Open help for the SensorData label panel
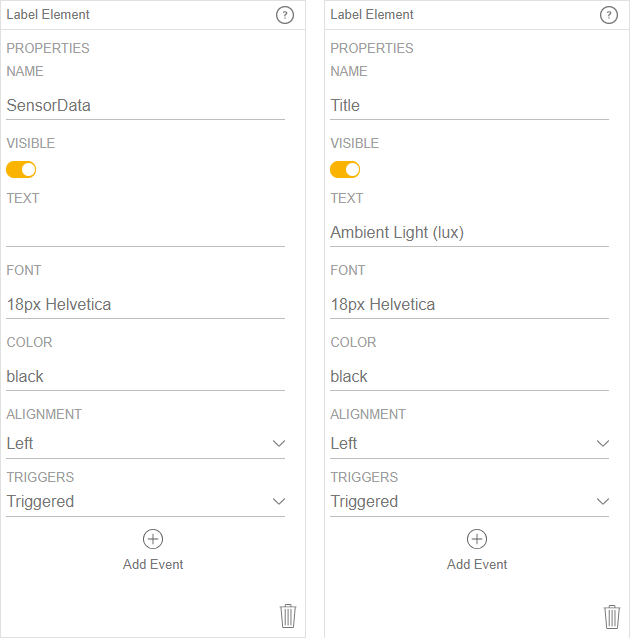 click(285, 15)
